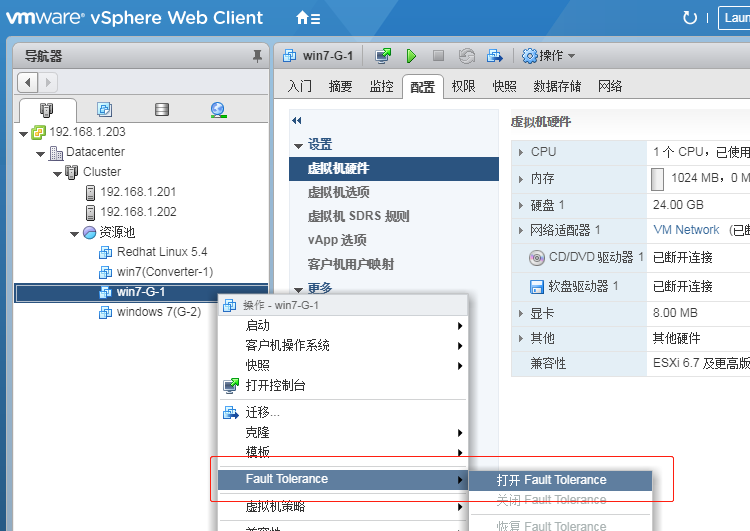Switch to Hosts and Clusters view icon
This screenshot has width=750, height=531.
click(x=46, y=110)
